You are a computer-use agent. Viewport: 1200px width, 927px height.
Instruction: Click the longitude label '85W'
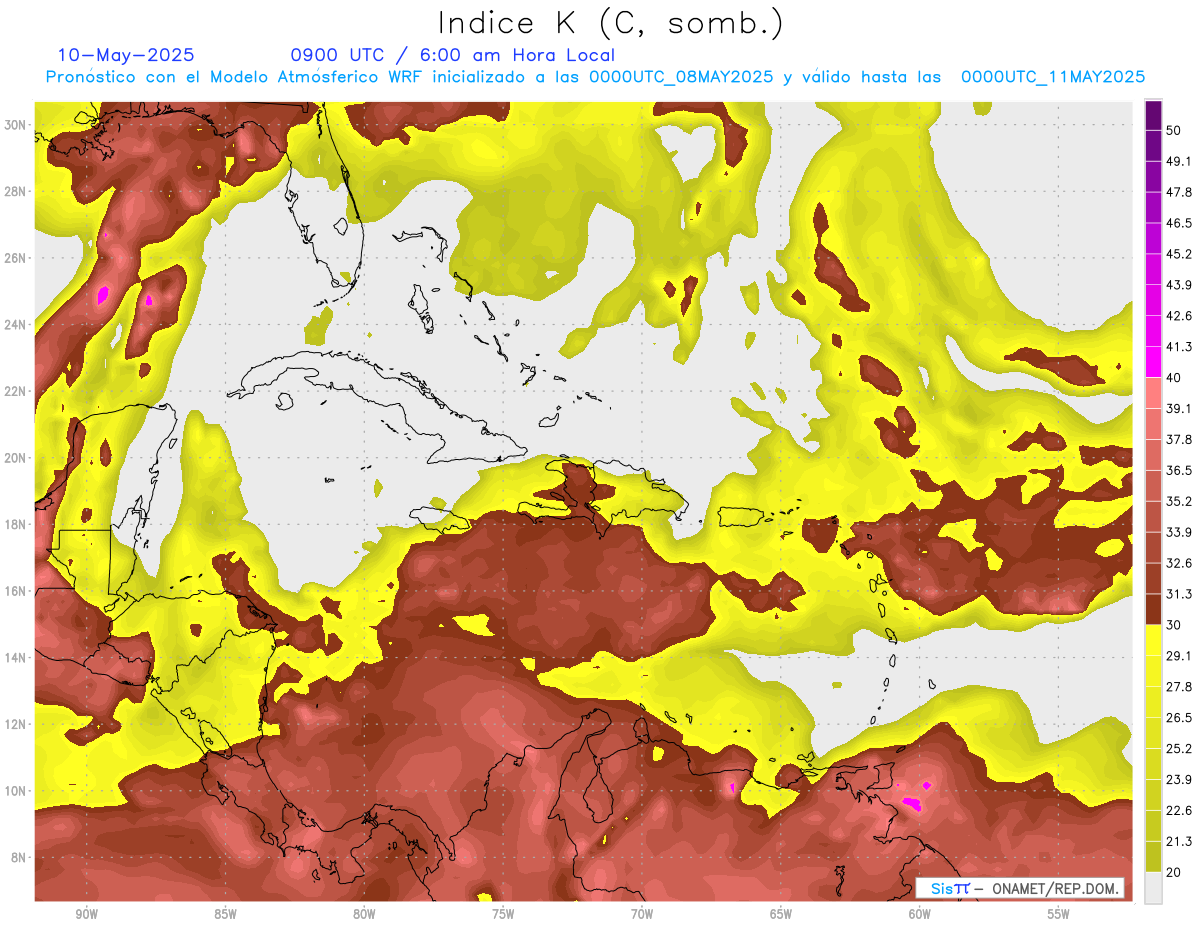coord(225,915)
